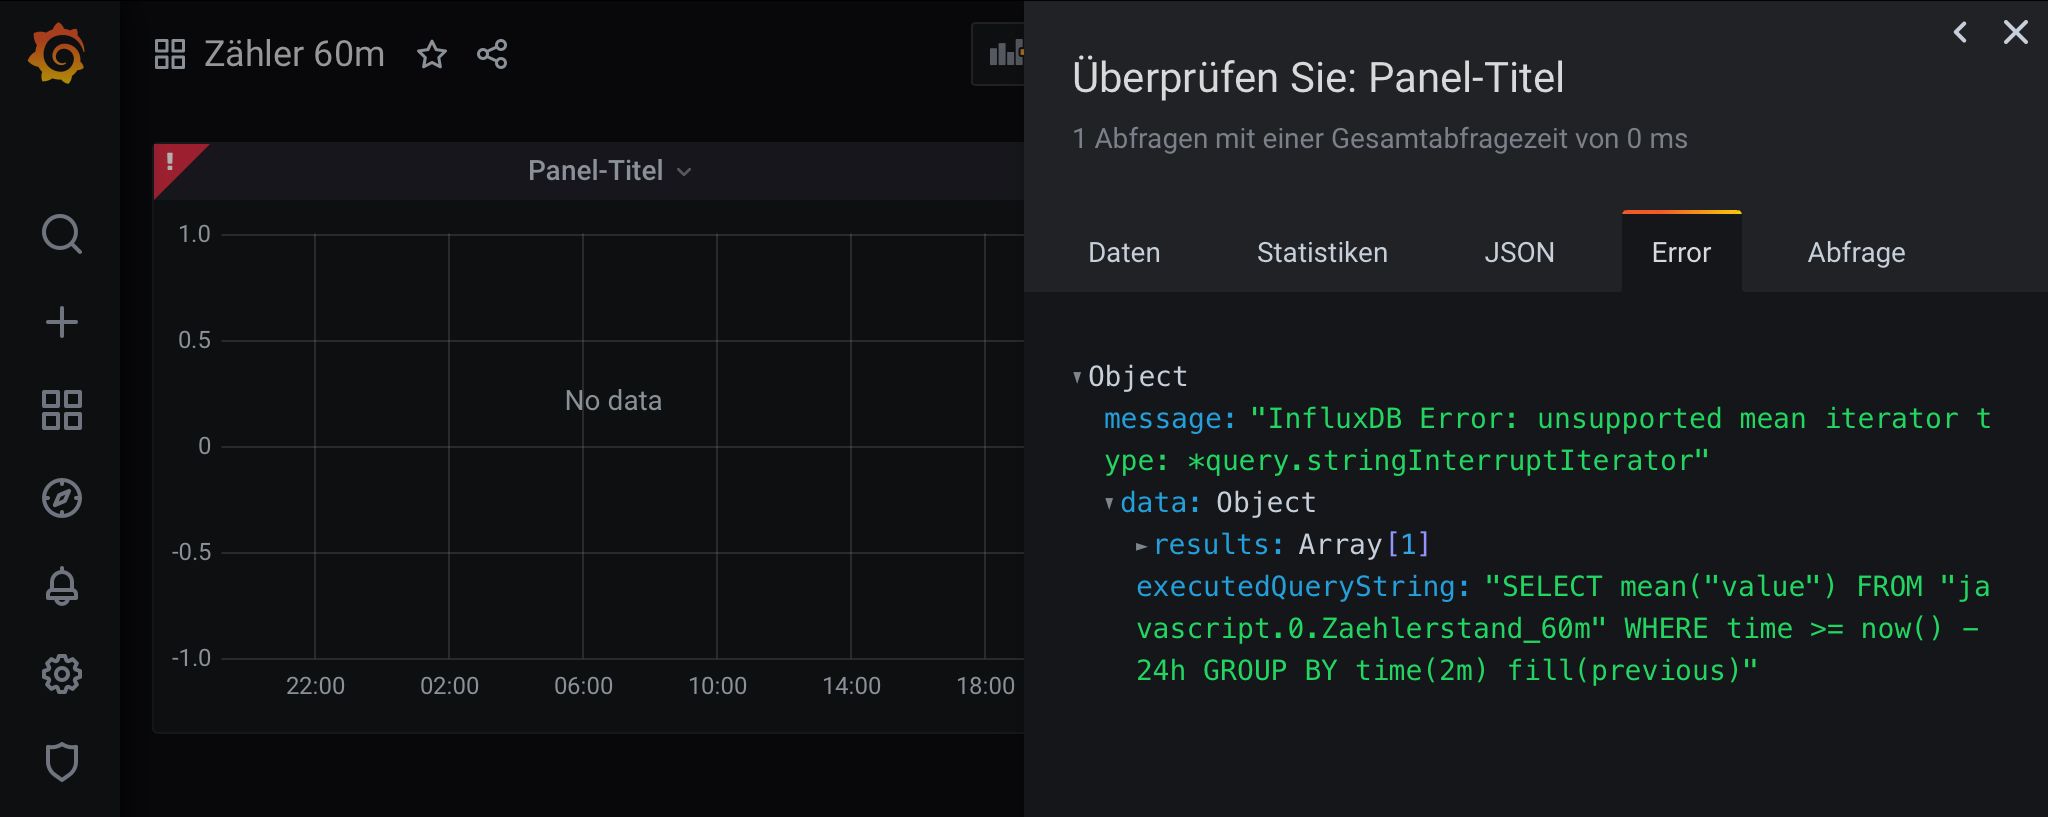Click the red panel error indicator

pos(172,162)
